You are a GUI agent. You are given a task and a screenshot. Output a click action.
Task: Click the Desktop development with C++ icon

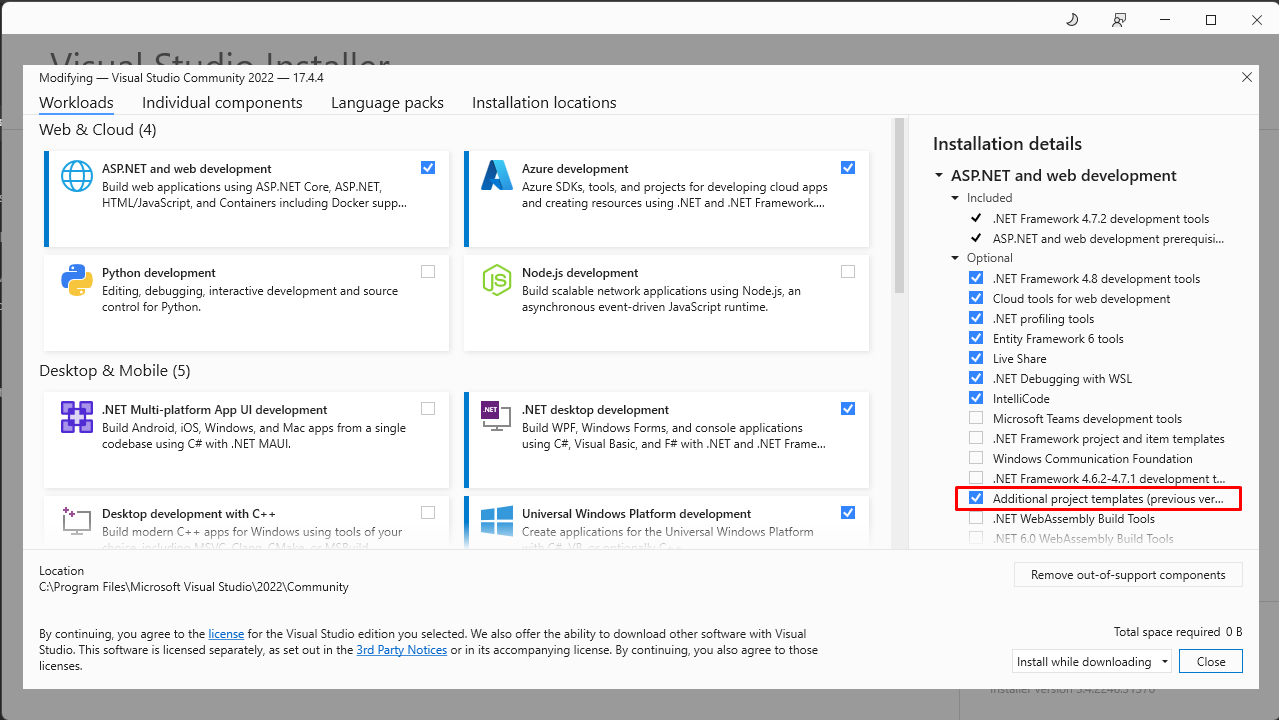[77, 521]
